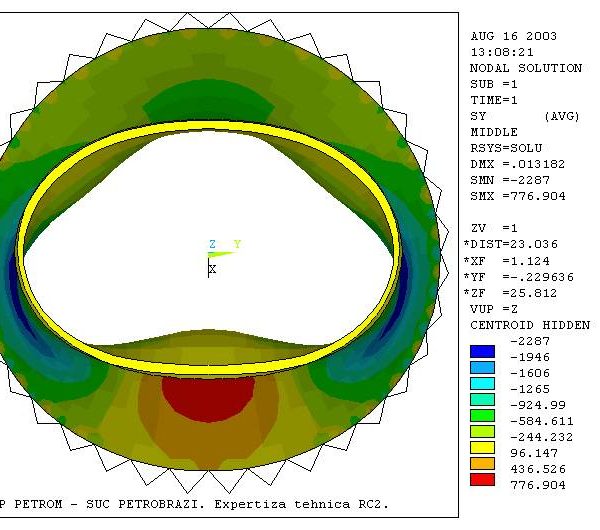This screenshot has height=530, width=600.
Task: Click the red swatch in the contour legend
Action: tap(482, 480)
